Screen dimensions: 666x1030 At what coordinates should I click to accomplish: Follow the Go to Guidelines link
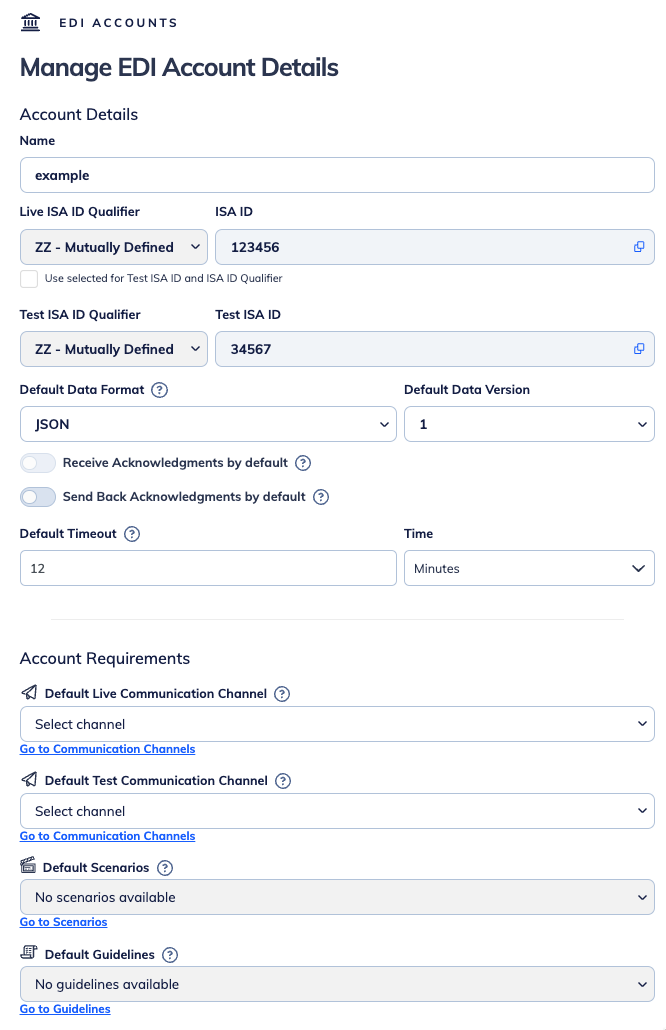point(65,1008)
